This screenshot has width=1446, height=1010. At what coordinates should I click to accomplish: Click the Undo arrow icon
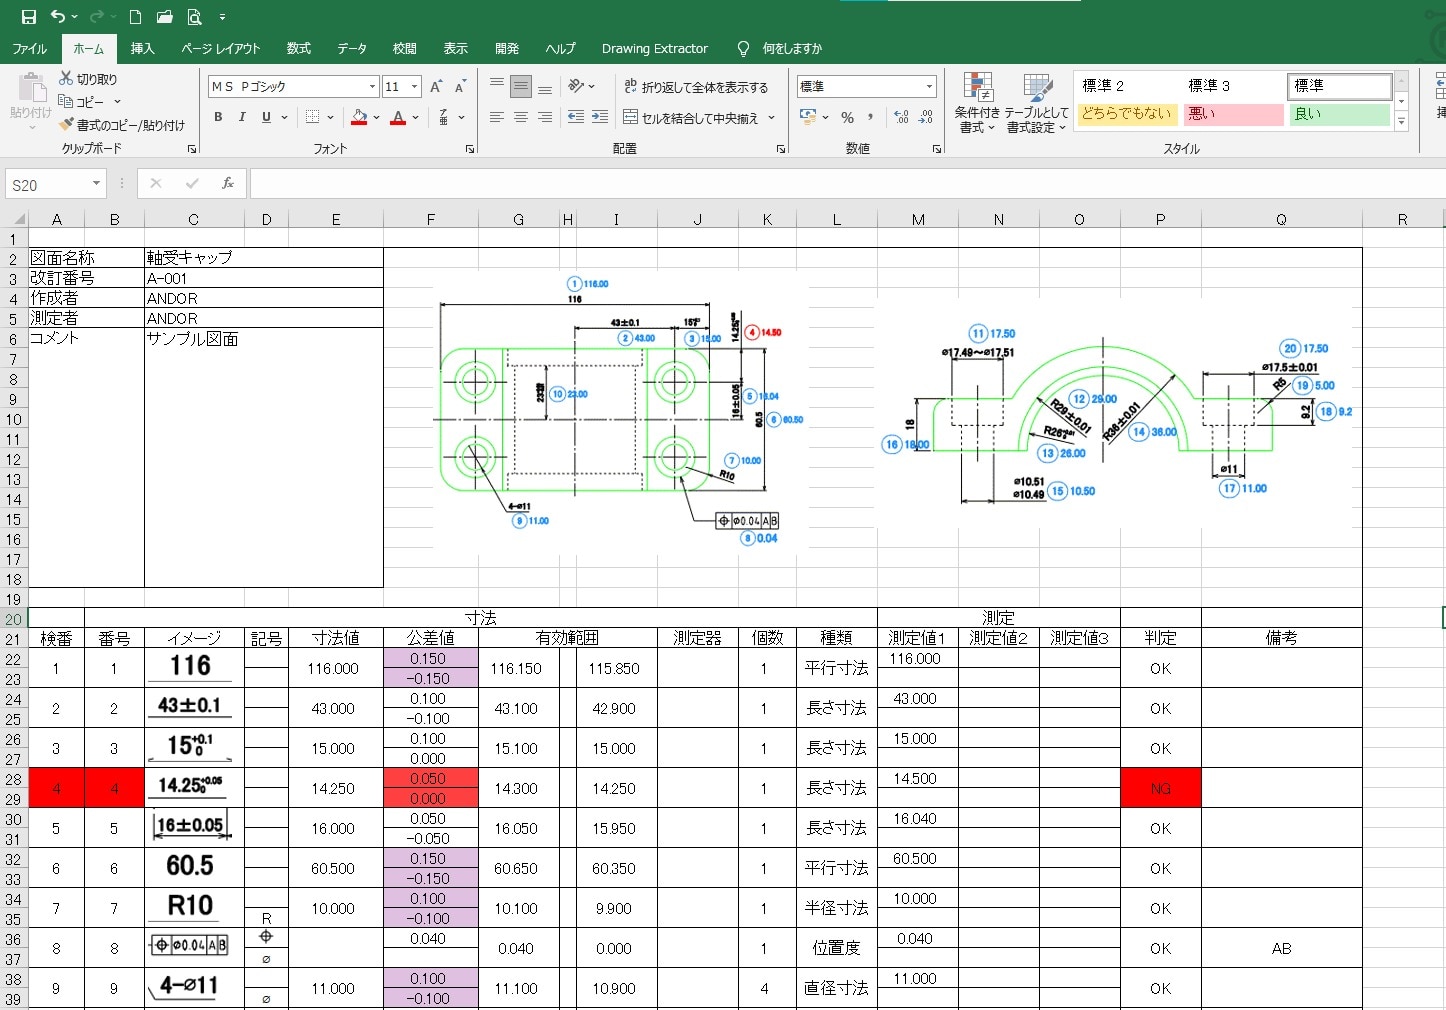click(58, 17)
